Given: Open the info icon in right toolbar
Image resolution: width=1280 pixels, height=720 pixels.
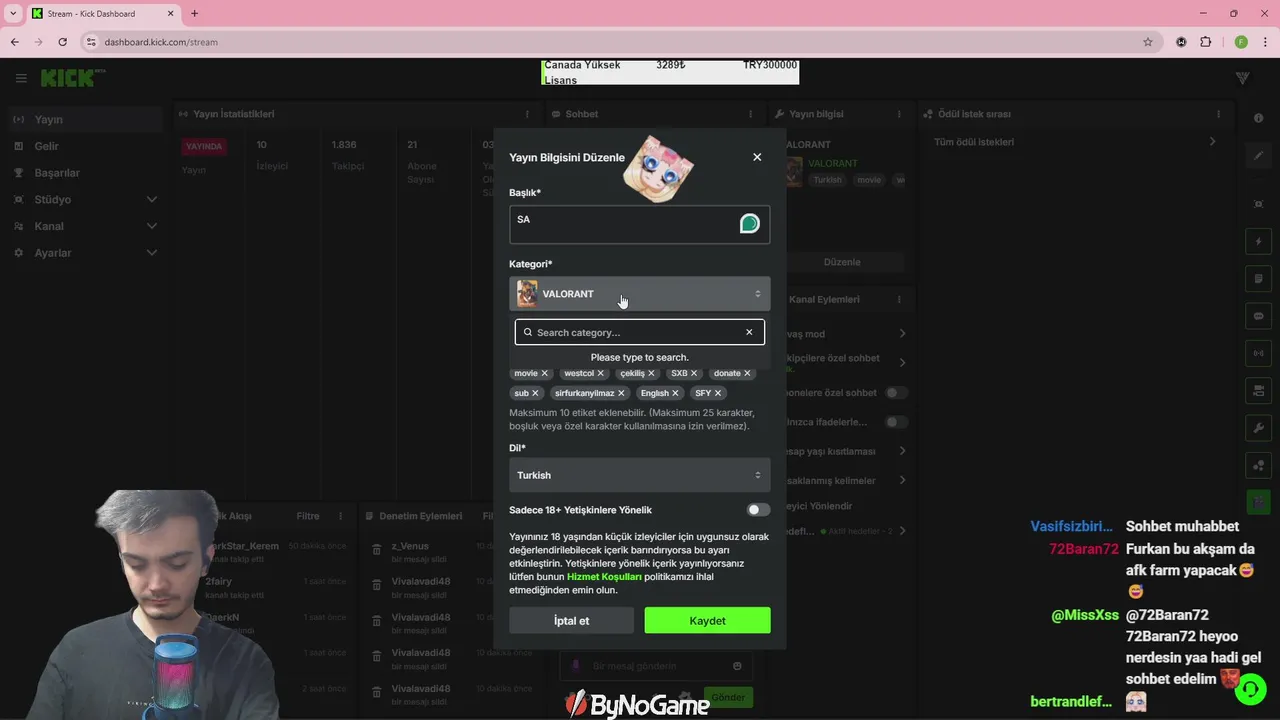Looking at the screenshot, I should [x=1258, y=118].
